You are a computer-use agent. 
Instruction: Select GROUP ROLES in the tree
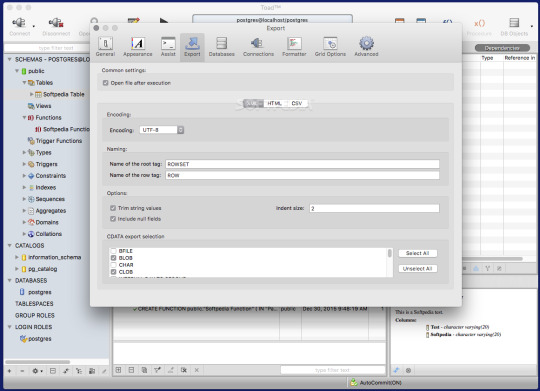[x=35, y=315]
